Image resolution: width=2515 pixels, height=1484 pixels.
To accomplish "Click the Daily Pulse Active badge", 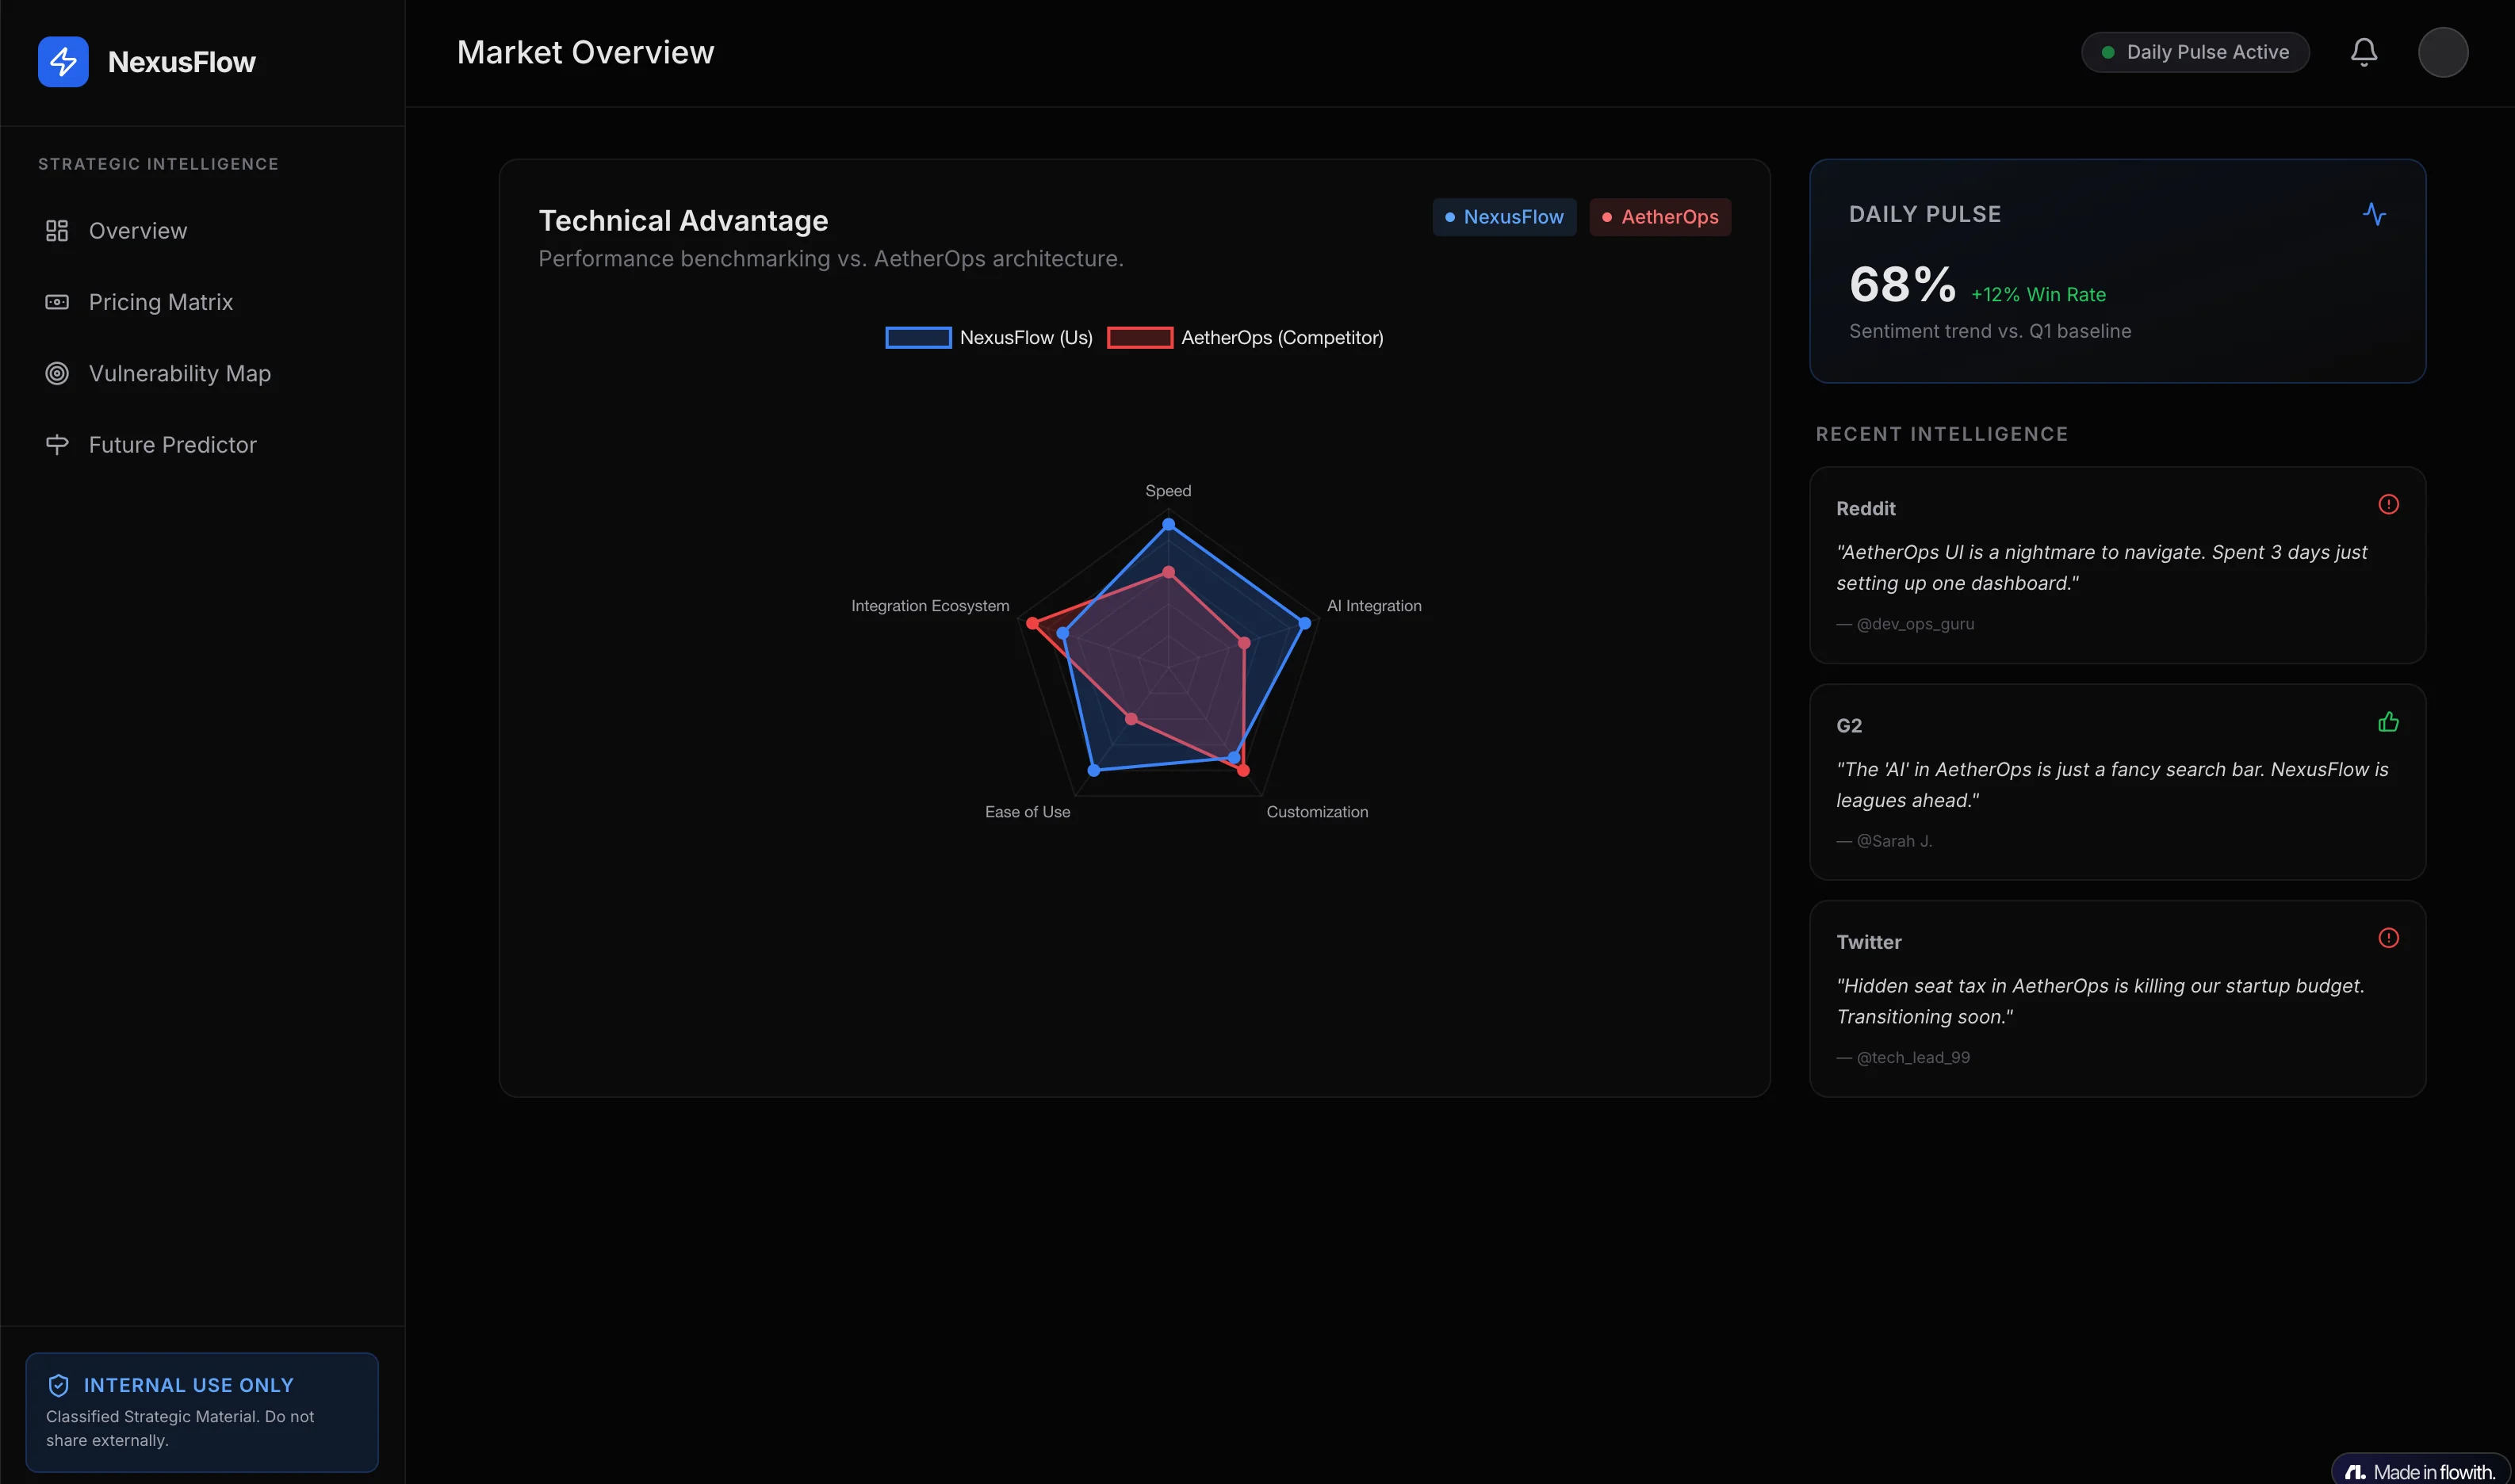I will [x=2195, y=52].
